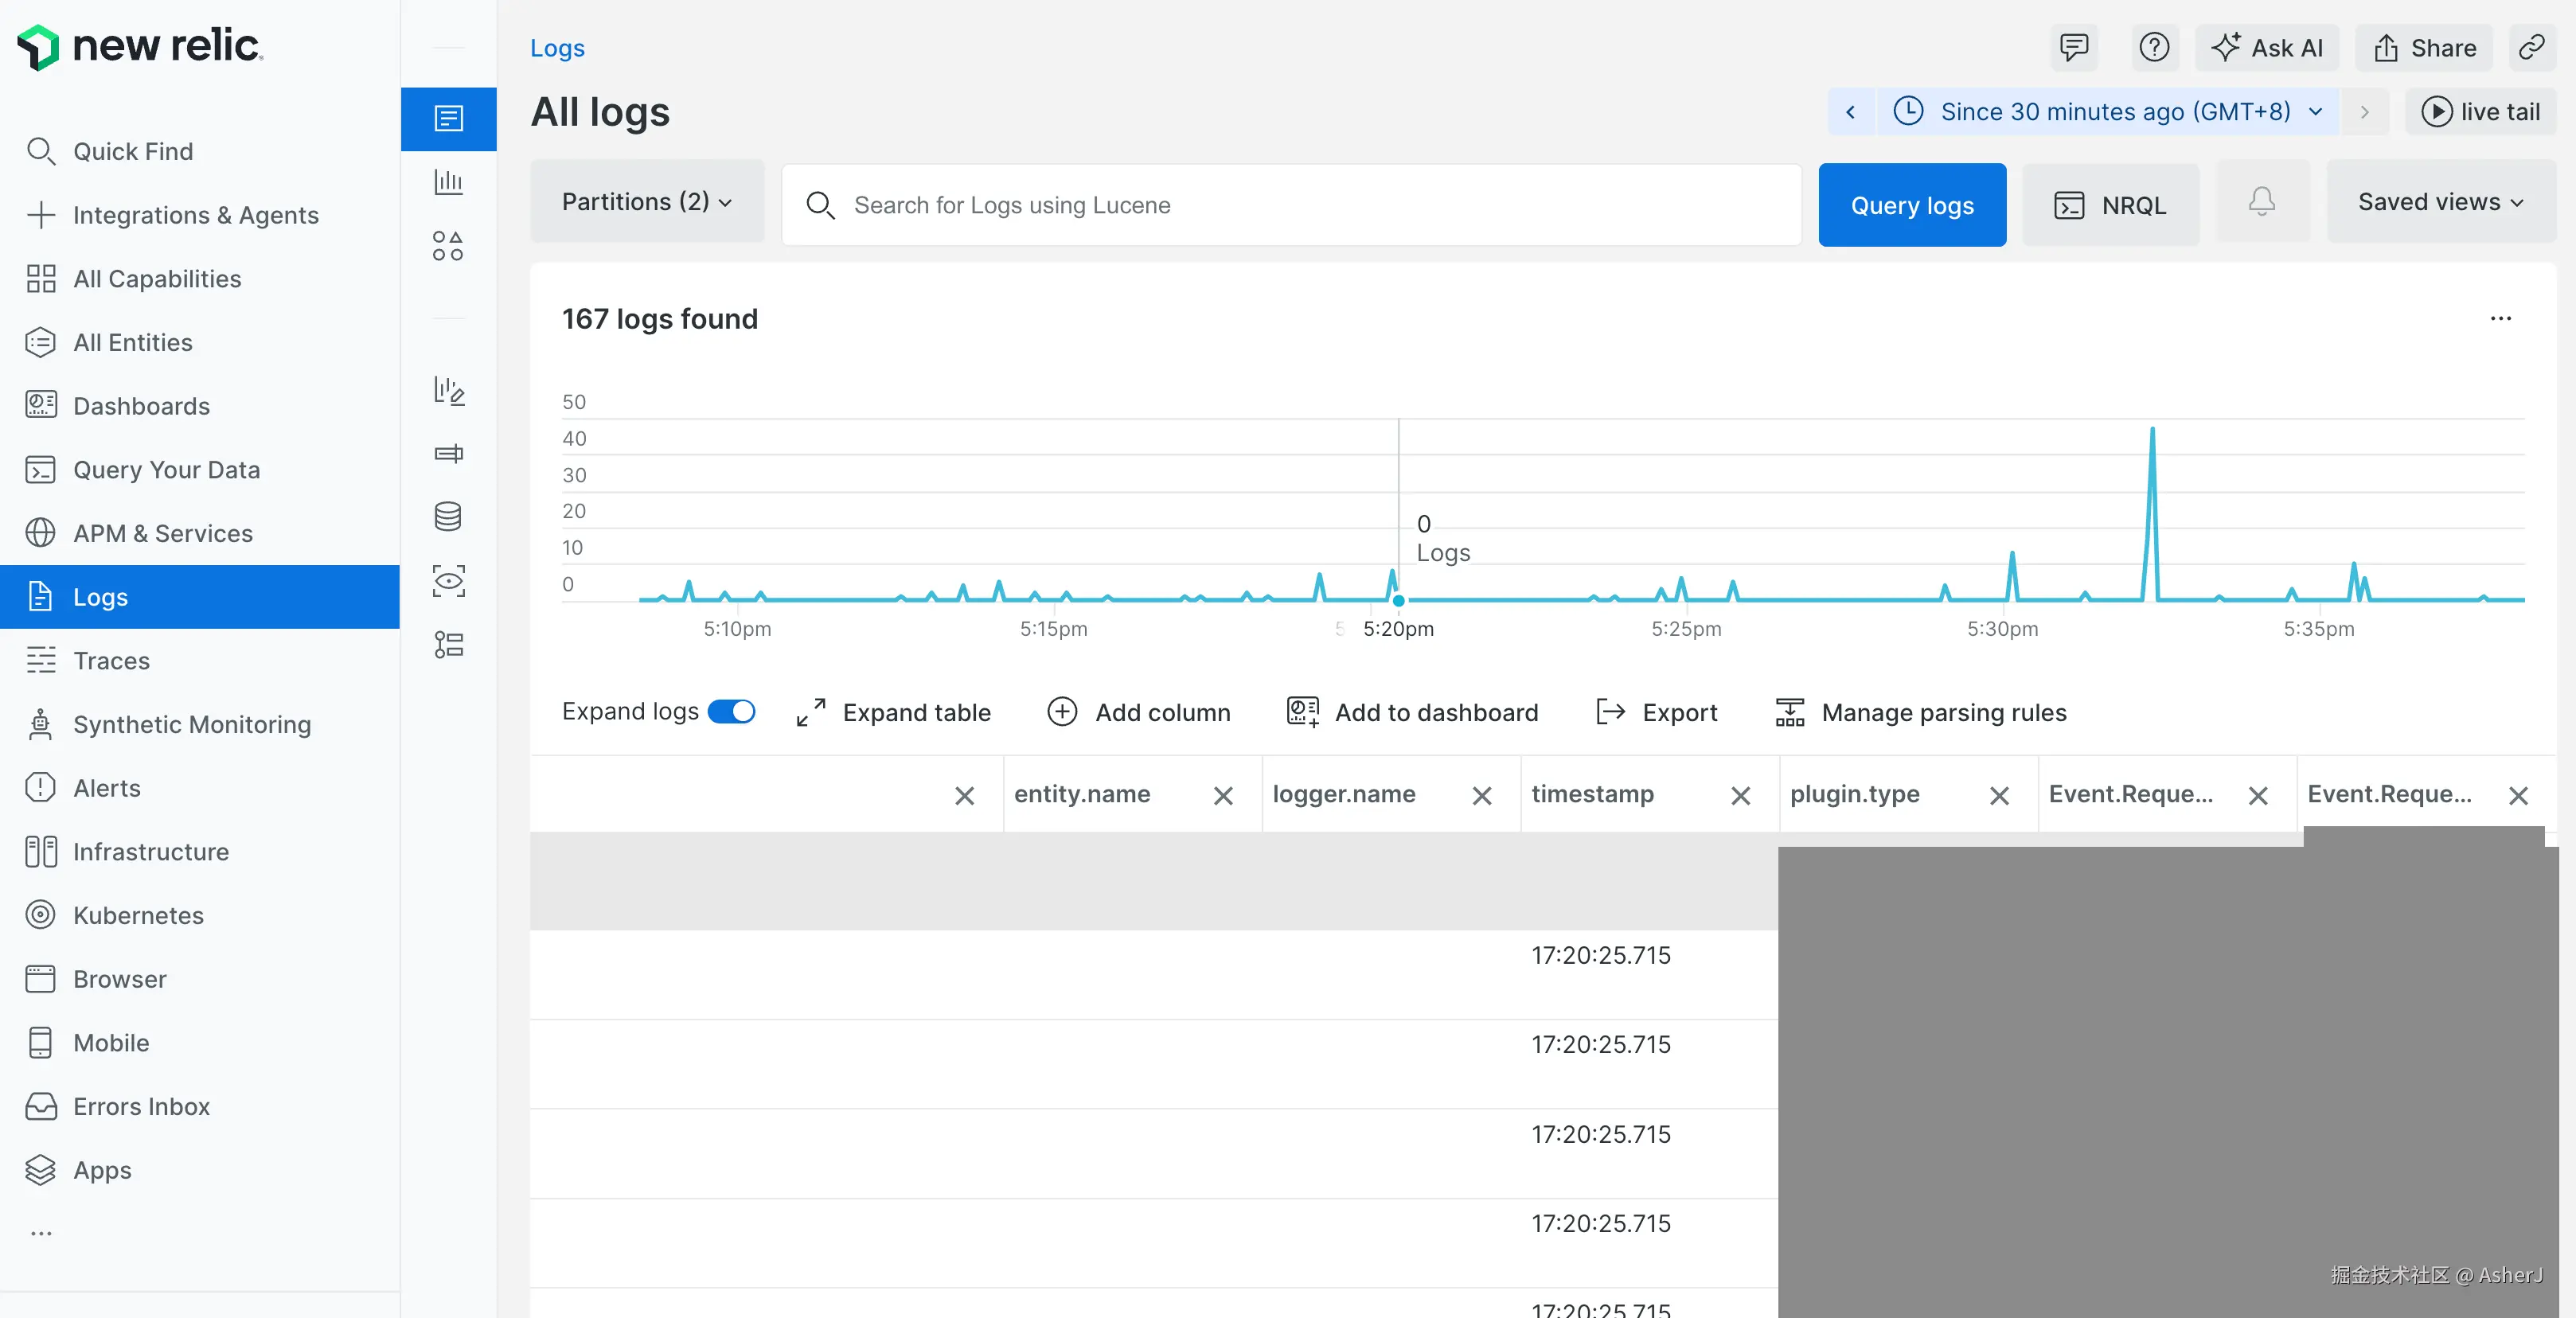Click the 5:20pm marker dot on chart
Screen dimensions: 2576x1318
(1398, 601)
